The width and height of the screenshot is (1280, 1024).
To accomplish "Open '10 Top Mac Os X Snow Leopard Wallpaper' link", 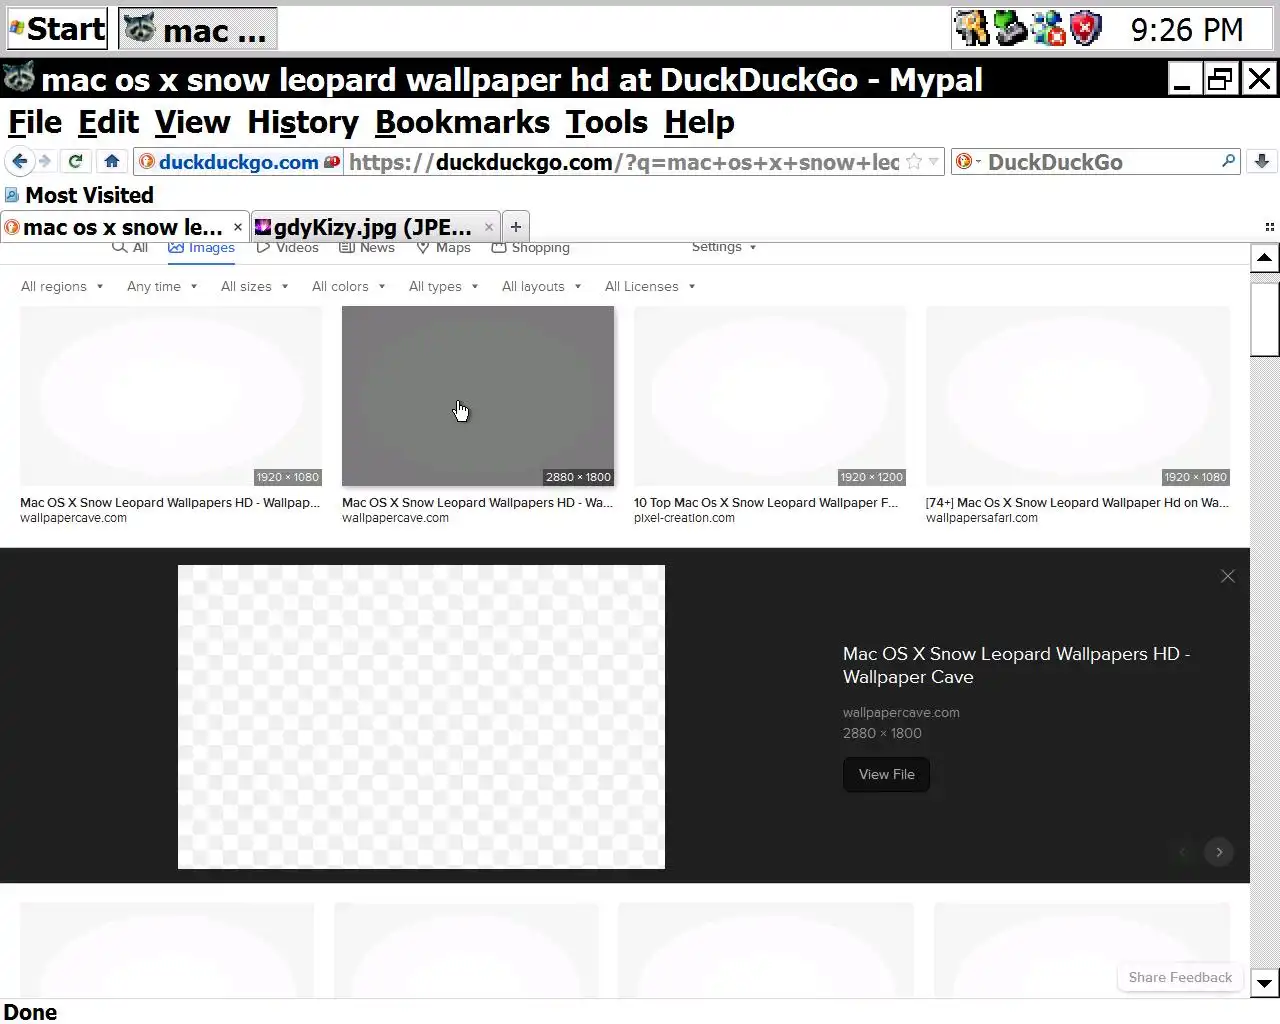I will point(766,503).
